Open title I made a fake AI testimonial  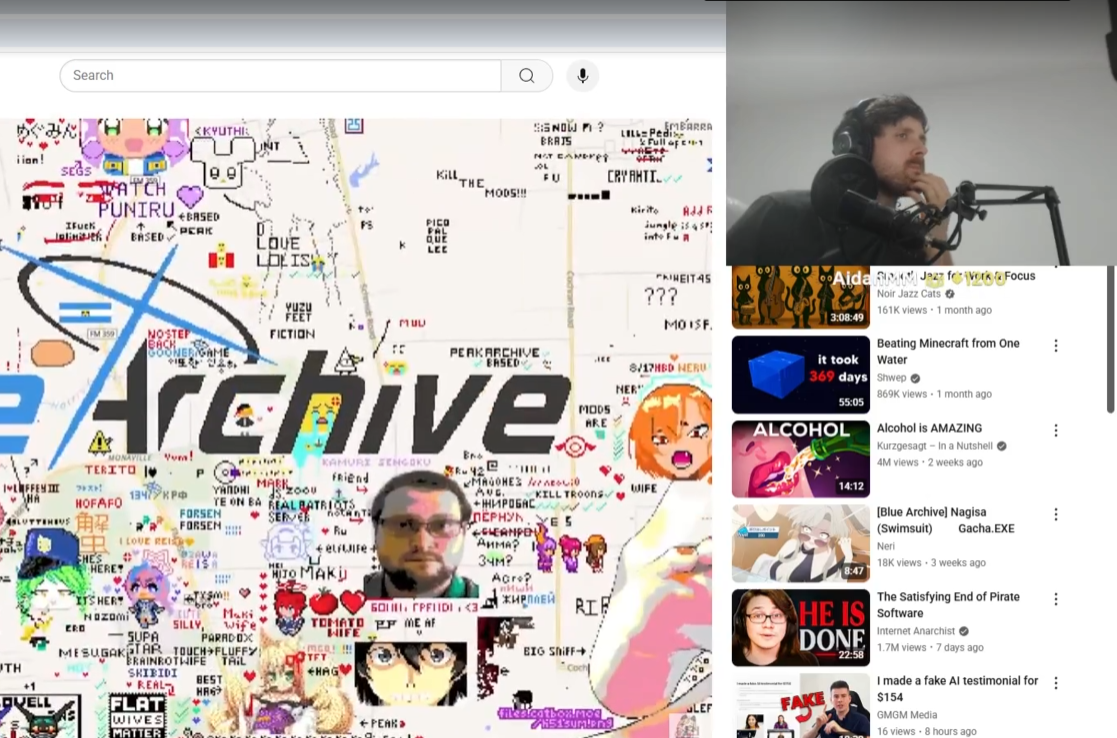pyautogui.click(x=957, y=689)
